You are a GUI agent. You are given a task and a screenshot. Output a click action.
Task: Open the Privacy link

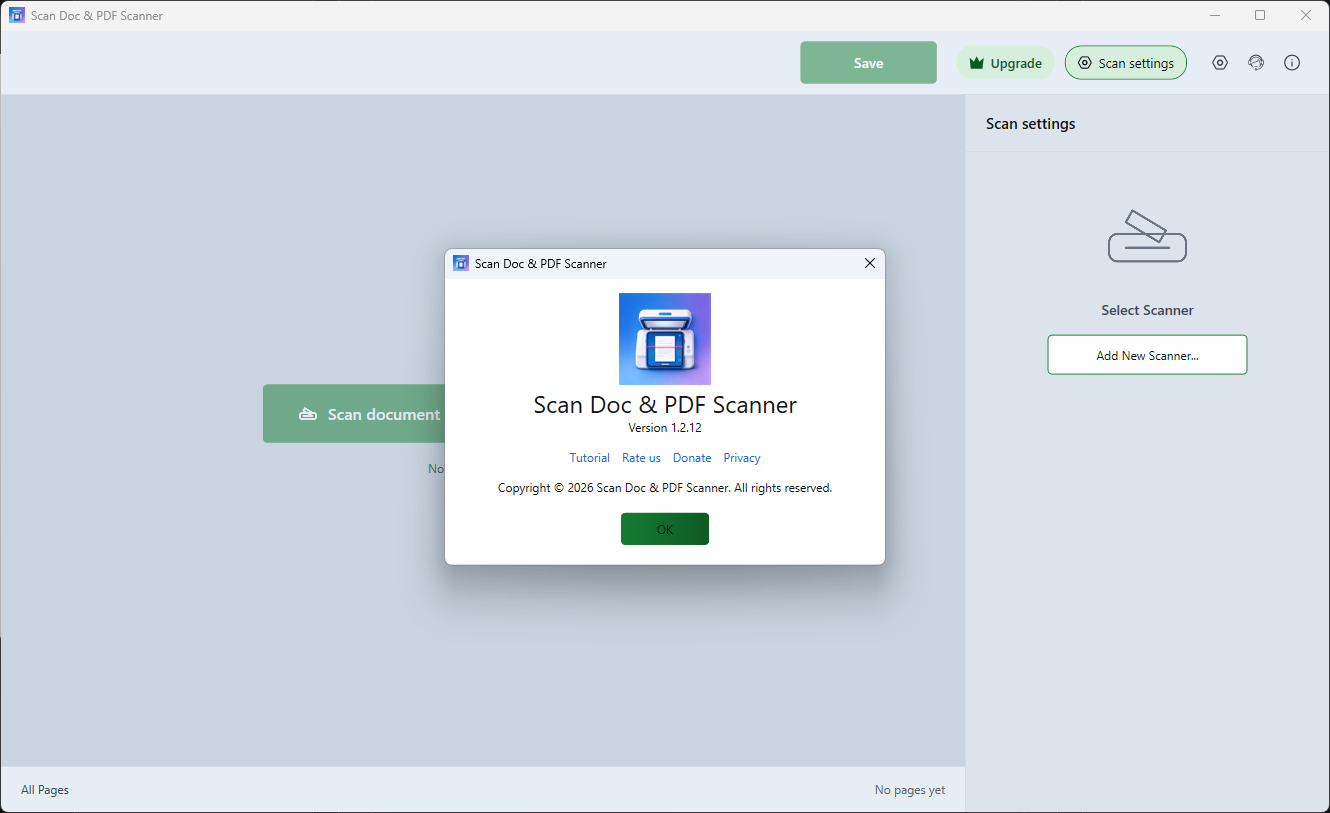pyautogui.click(x=742, y=458)
